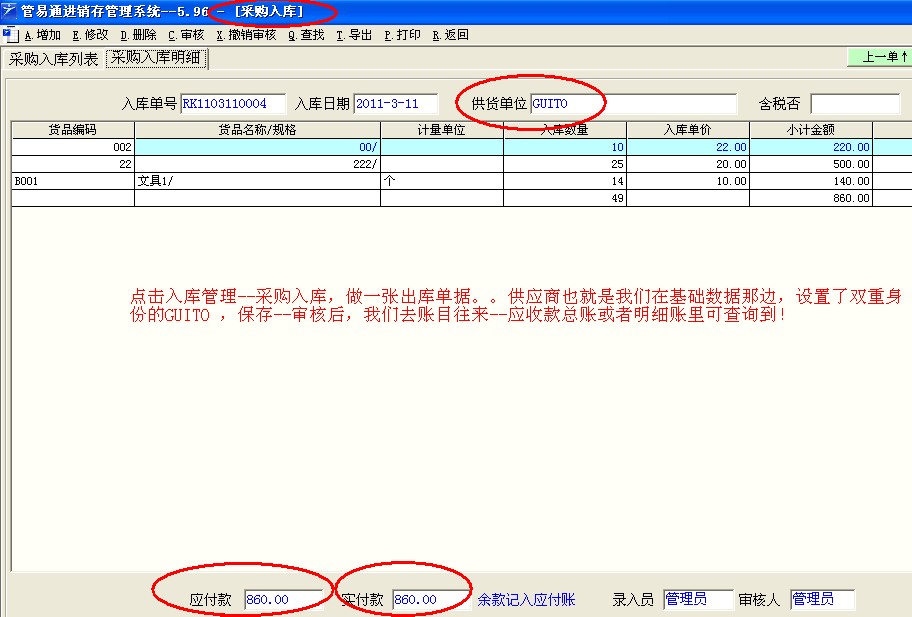Choose the E.修改 menu item
The width and height of the screenshot is (912, 617).
pyautogui.click(x=90, y=35)
